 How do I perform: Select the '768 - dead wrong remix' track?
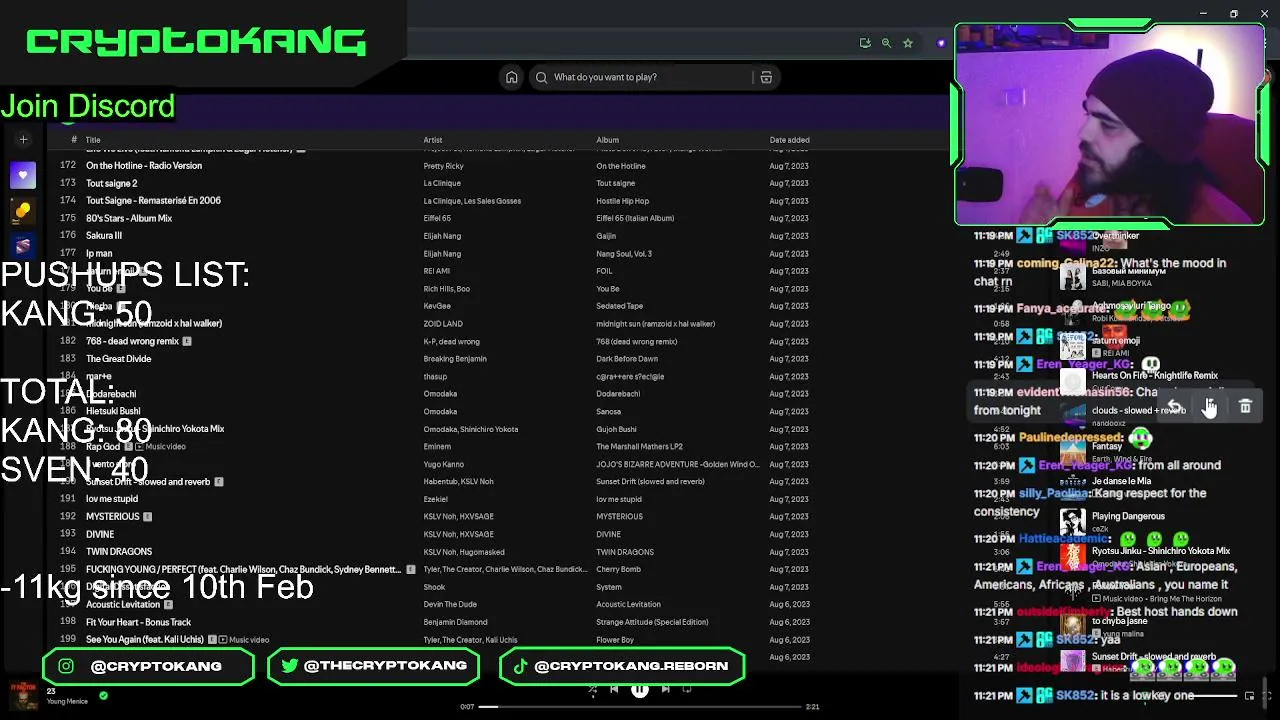coord(132,341)
